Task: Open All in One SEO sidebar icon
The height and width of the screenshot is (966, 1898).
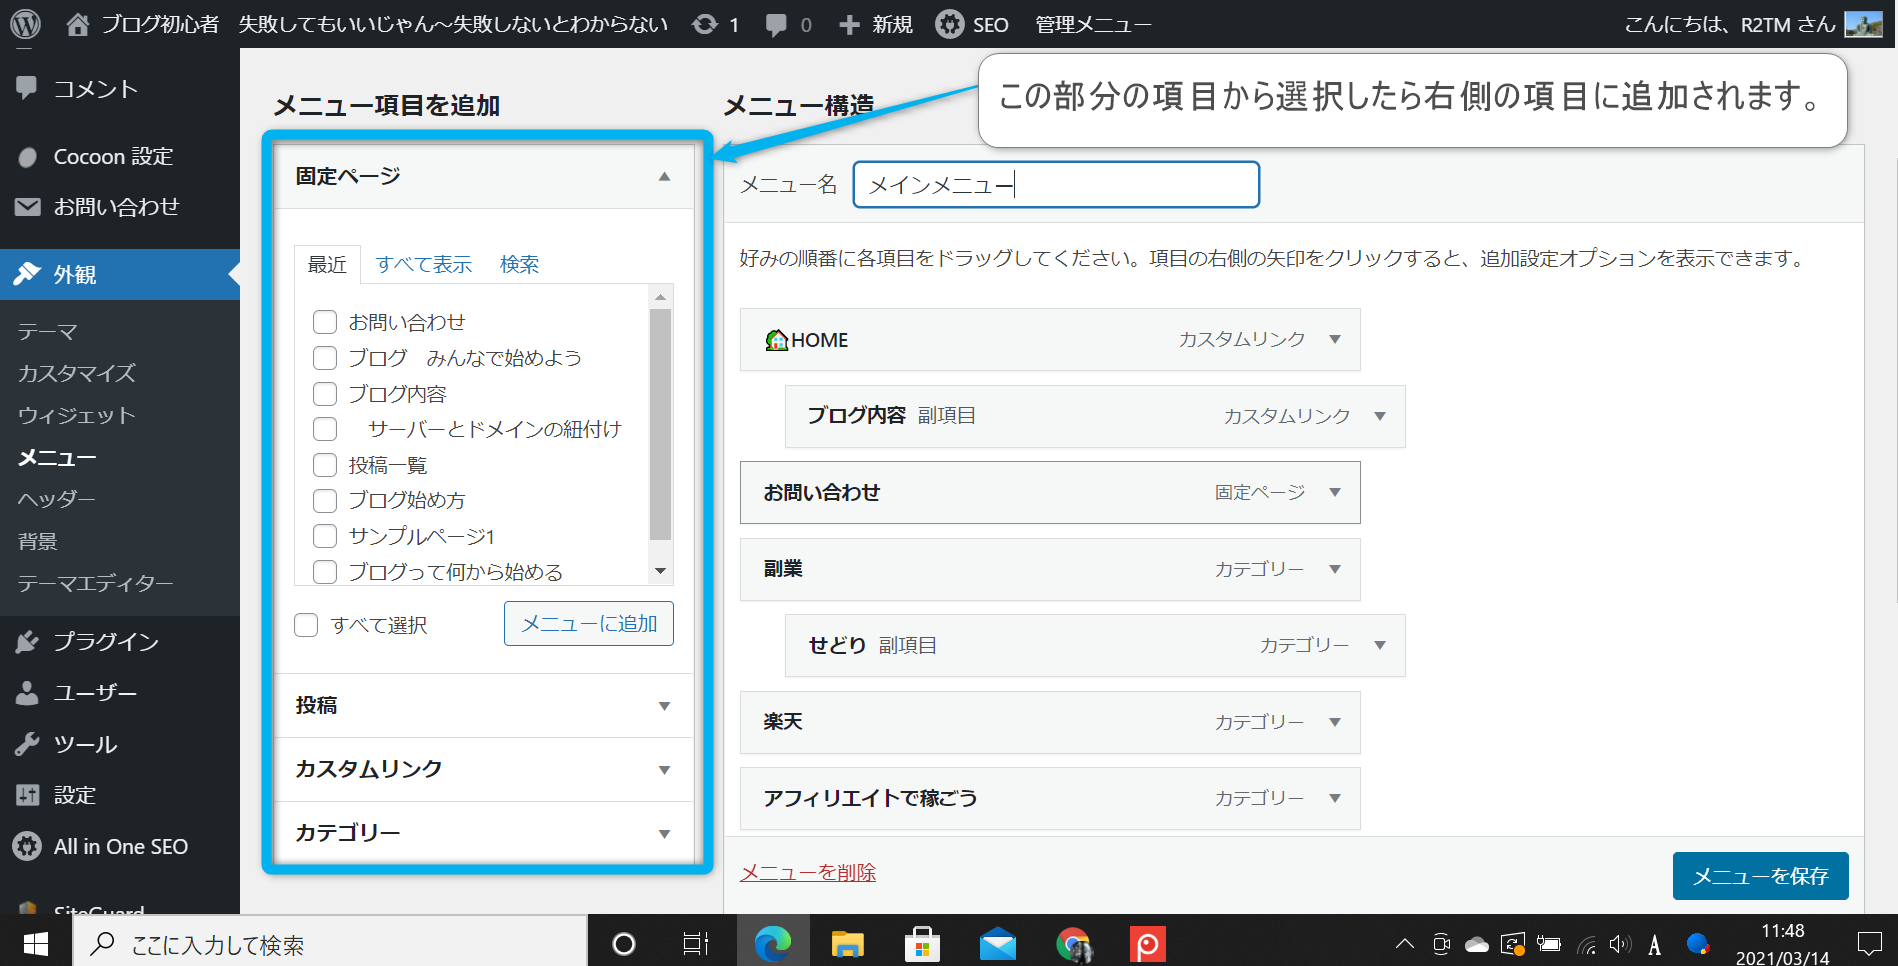Action: pyautogui.click(x=27, y=847)
